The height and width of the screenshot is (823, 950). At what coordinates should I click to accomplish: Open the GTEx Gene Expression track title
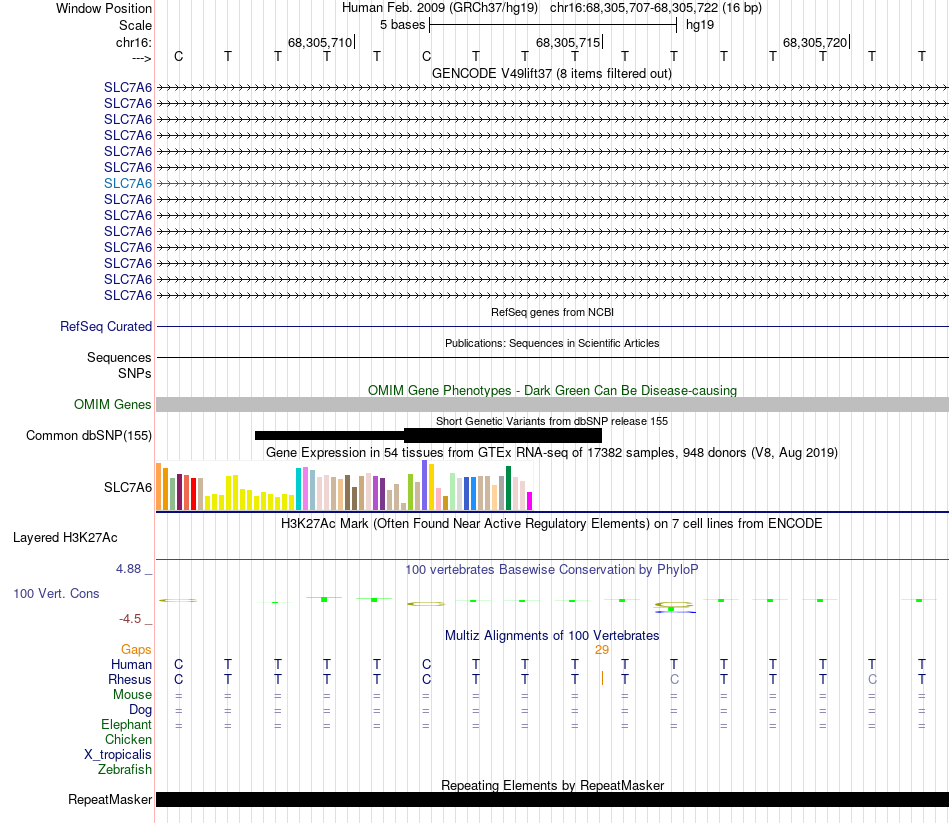(552, 452)
